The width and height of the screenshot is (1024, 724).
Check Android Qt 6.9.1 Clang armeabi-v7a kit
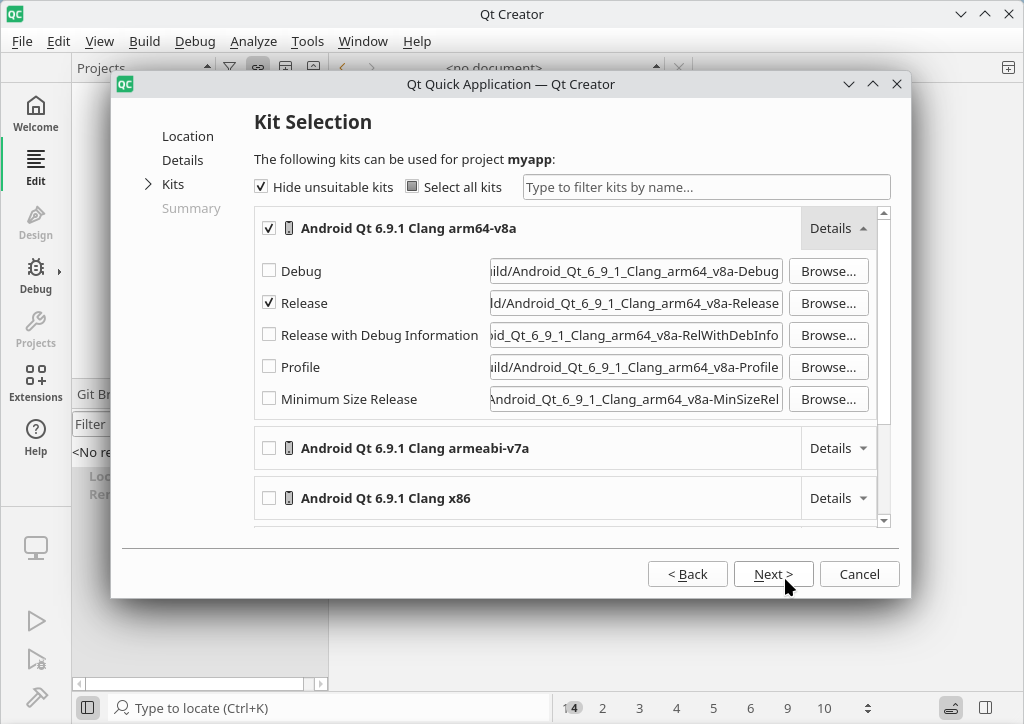pos(268,449)
